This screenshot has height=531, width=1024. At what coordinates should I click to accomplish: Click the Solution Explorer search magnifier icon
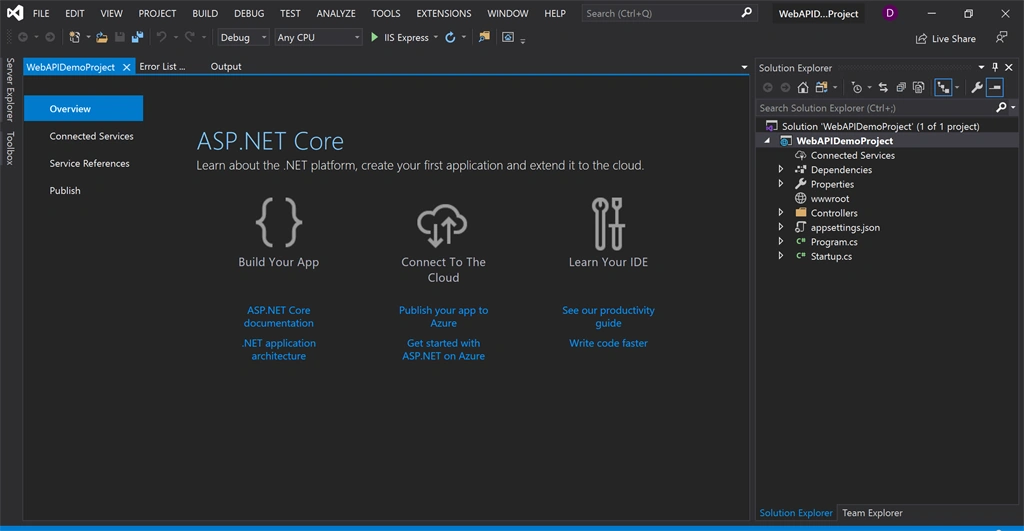point(1001,108)
